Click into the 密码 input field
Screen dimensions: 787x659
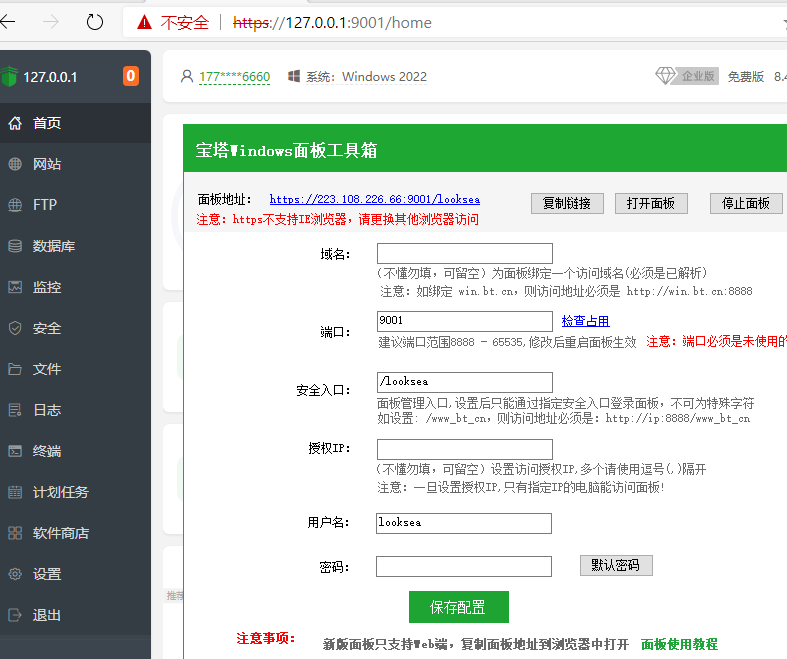click(x=464, y=566)
